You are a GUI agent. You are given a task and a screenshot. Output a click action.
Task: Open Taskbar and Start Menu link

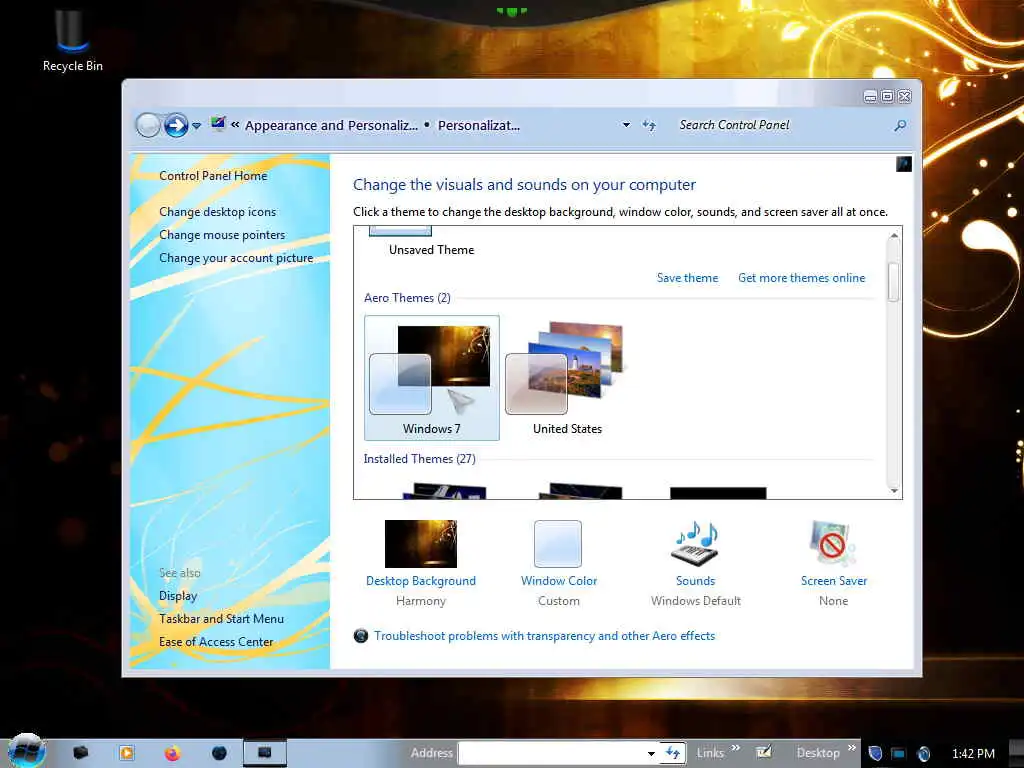point(221,618)
